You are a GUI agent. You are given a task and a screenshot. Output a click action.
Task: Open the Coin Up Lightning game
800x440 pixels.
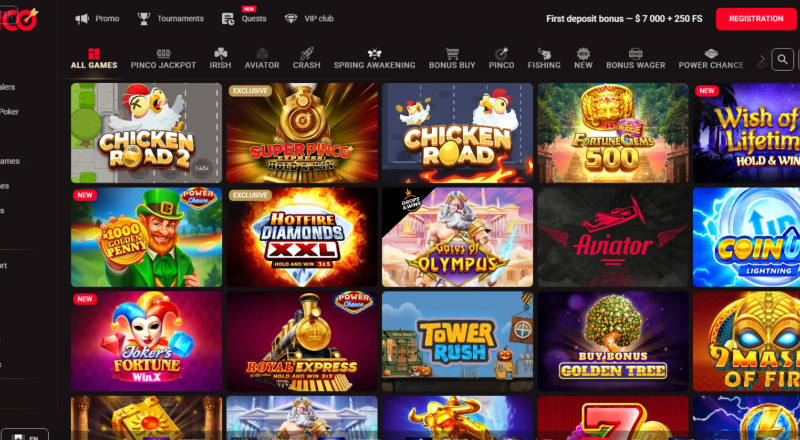[746, 237]
